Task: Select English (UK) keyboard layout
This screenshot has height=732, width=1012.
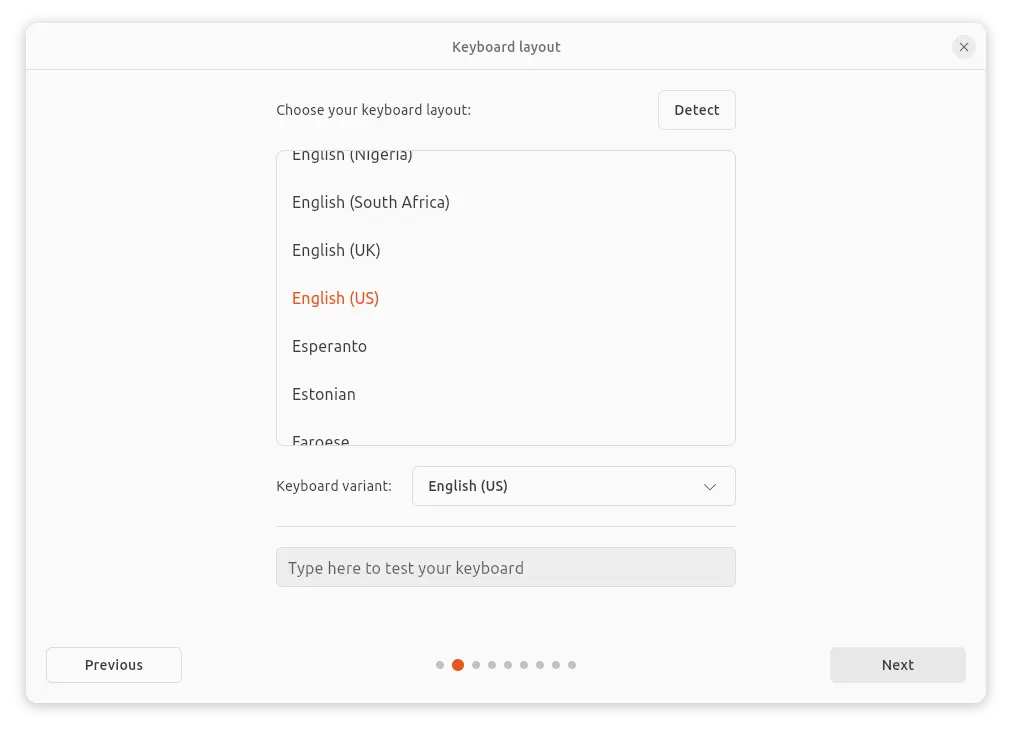Action: 336,250
